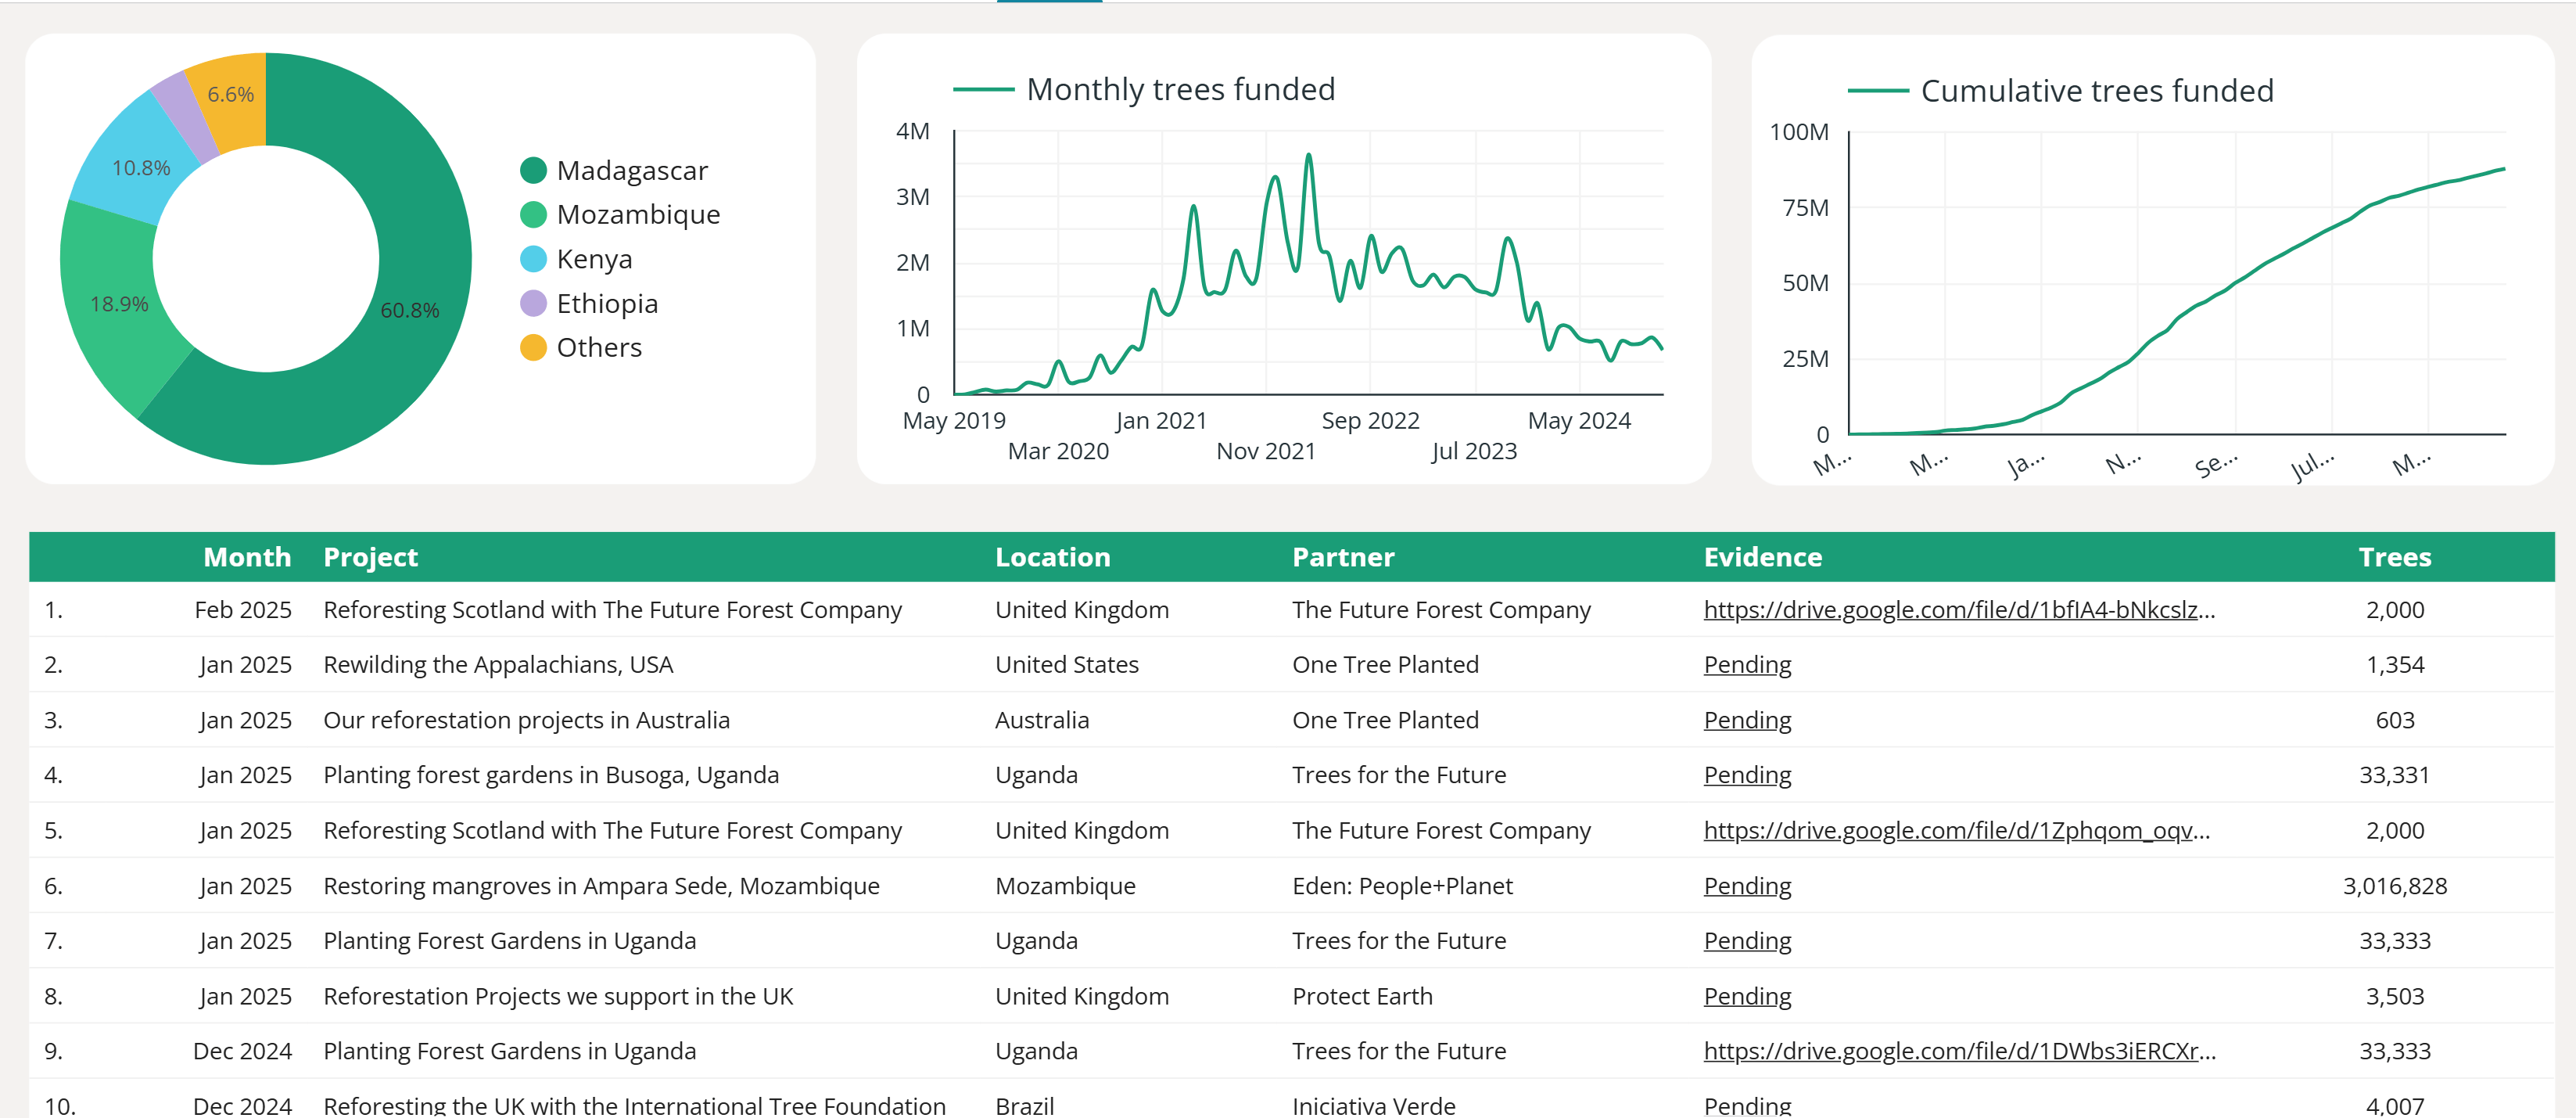
Task: Open Pending link for Rewilding the Appalachians
Action: click(x=1747, y=665)
